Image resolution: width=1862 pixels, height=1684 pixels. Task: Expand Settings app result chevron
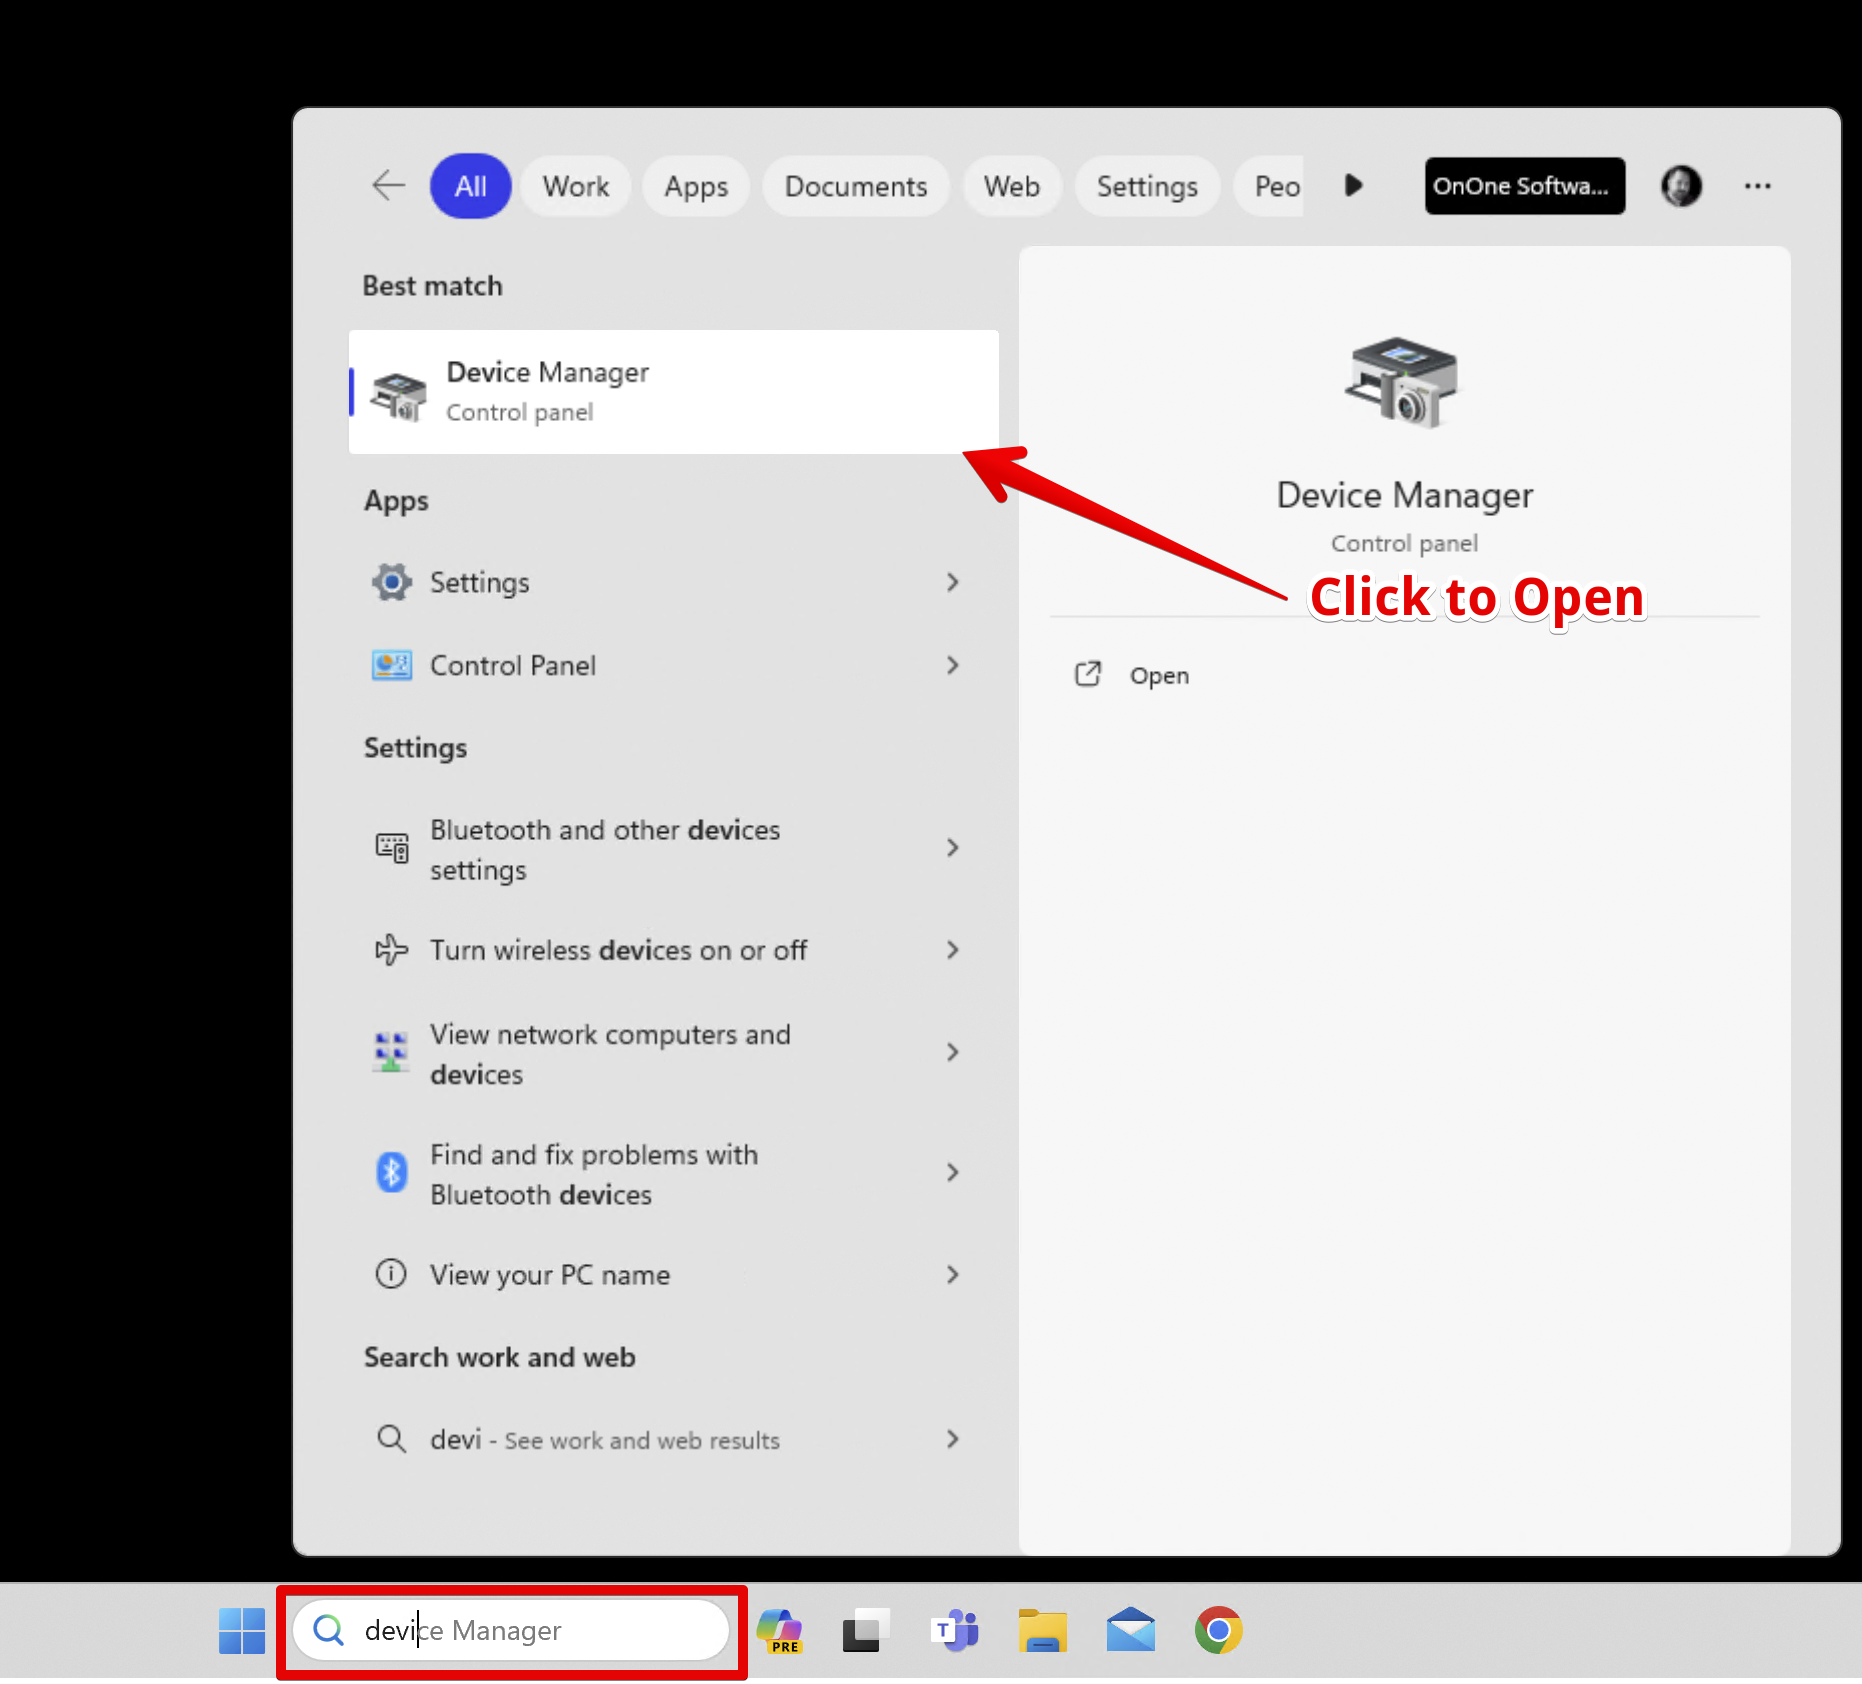pos(952,582)
